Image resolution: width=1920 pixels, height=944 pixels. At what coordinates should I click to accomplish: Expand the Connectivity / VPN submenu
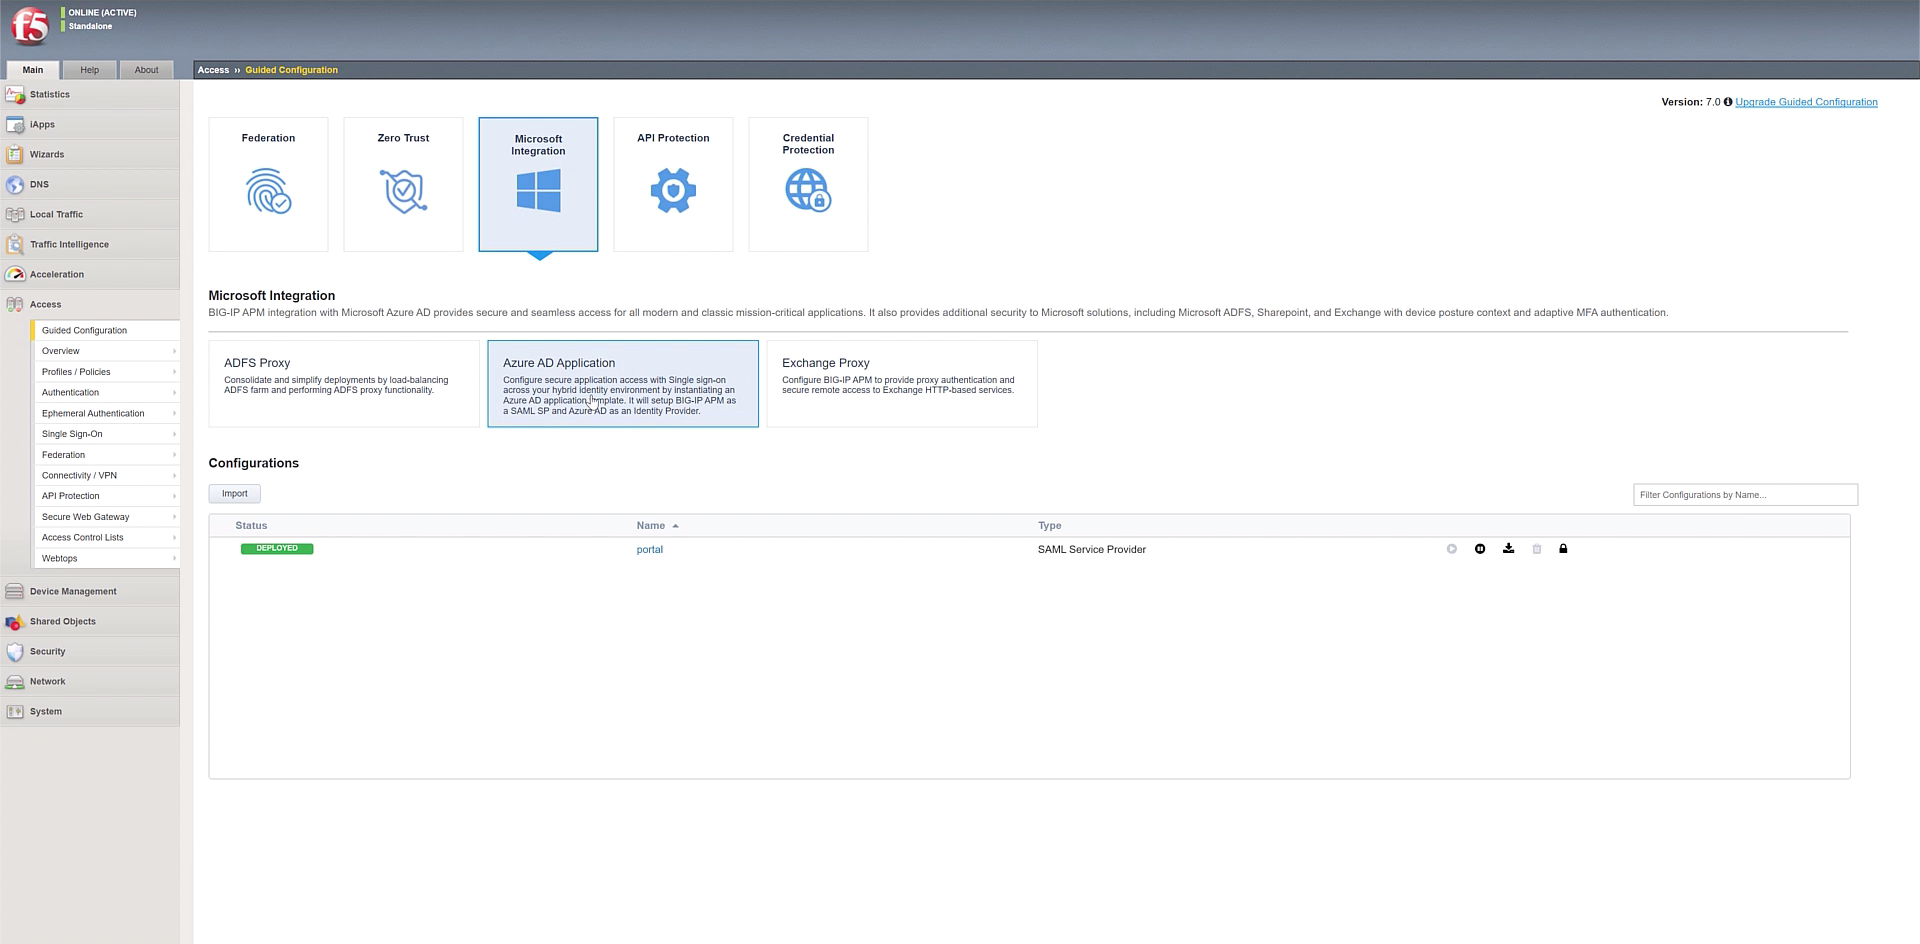[x=106, y=476]
